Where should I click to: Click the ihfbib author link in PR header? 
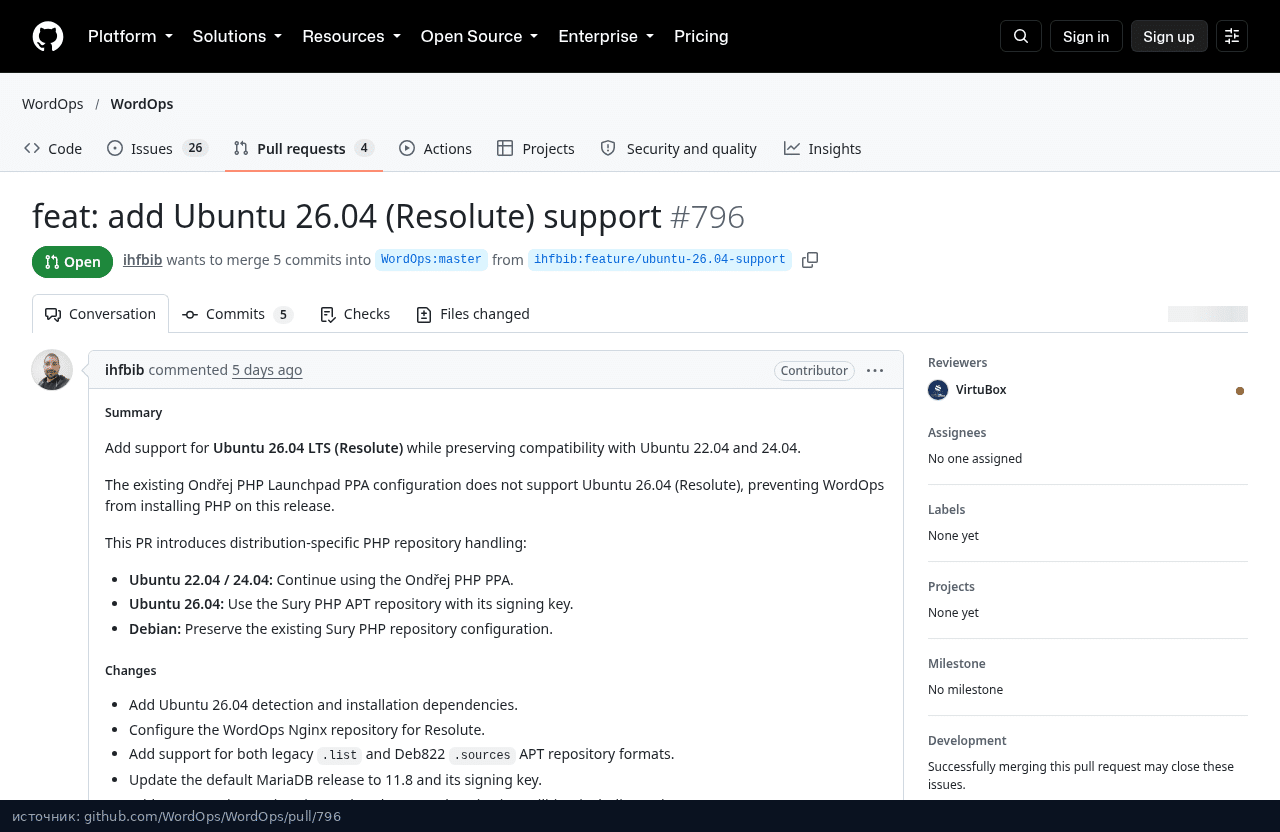point(142,260)
